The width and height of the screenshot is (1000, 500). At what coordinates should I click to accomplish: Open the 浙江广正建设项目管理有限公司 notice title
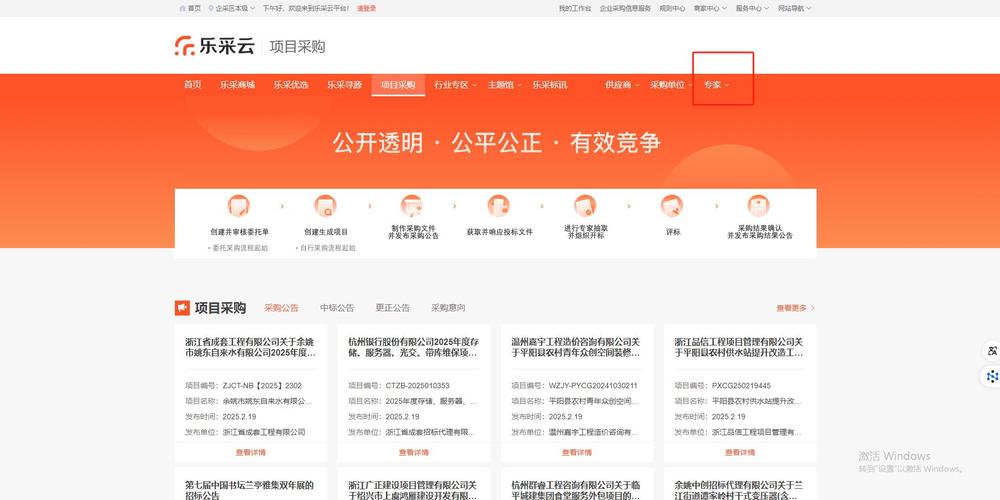coord(414,490)
